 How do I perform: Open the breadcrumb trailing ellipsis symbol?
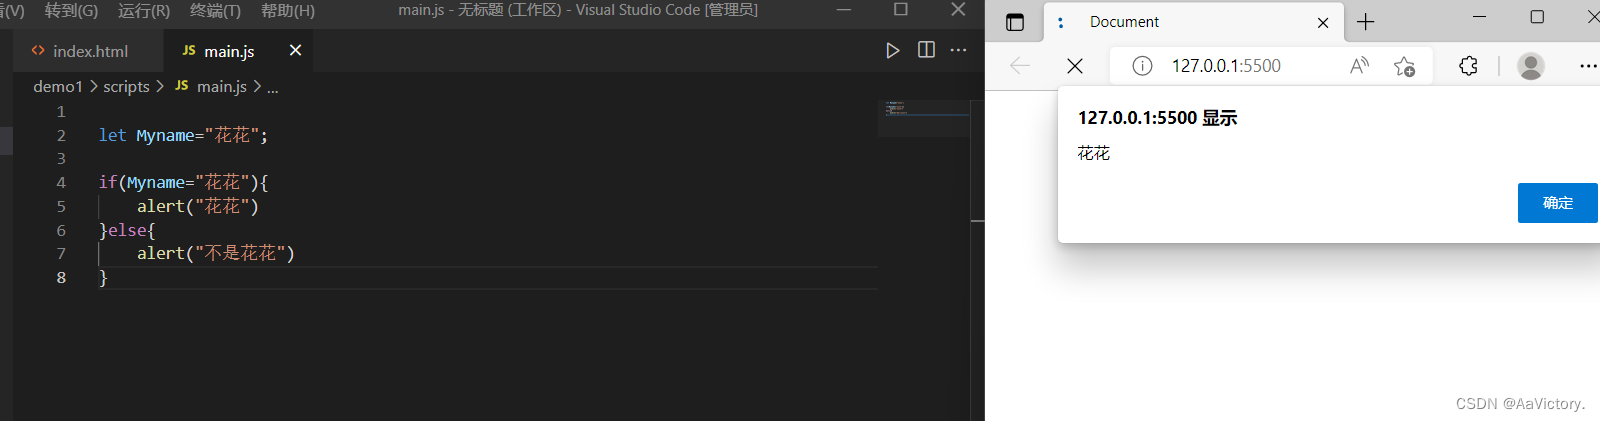click(273, 87)
